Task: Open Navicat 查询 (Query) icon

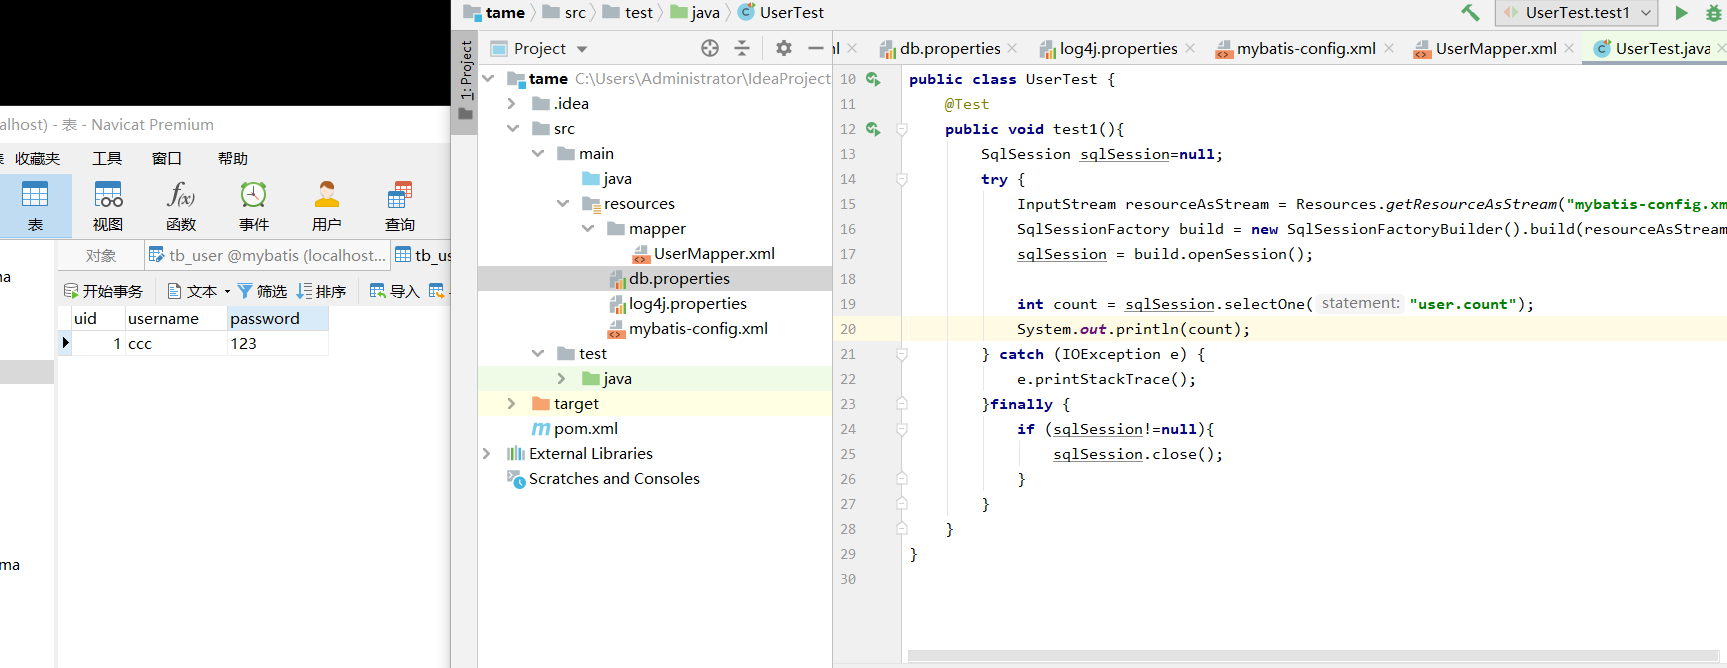Action: click(x=400, y=205)
